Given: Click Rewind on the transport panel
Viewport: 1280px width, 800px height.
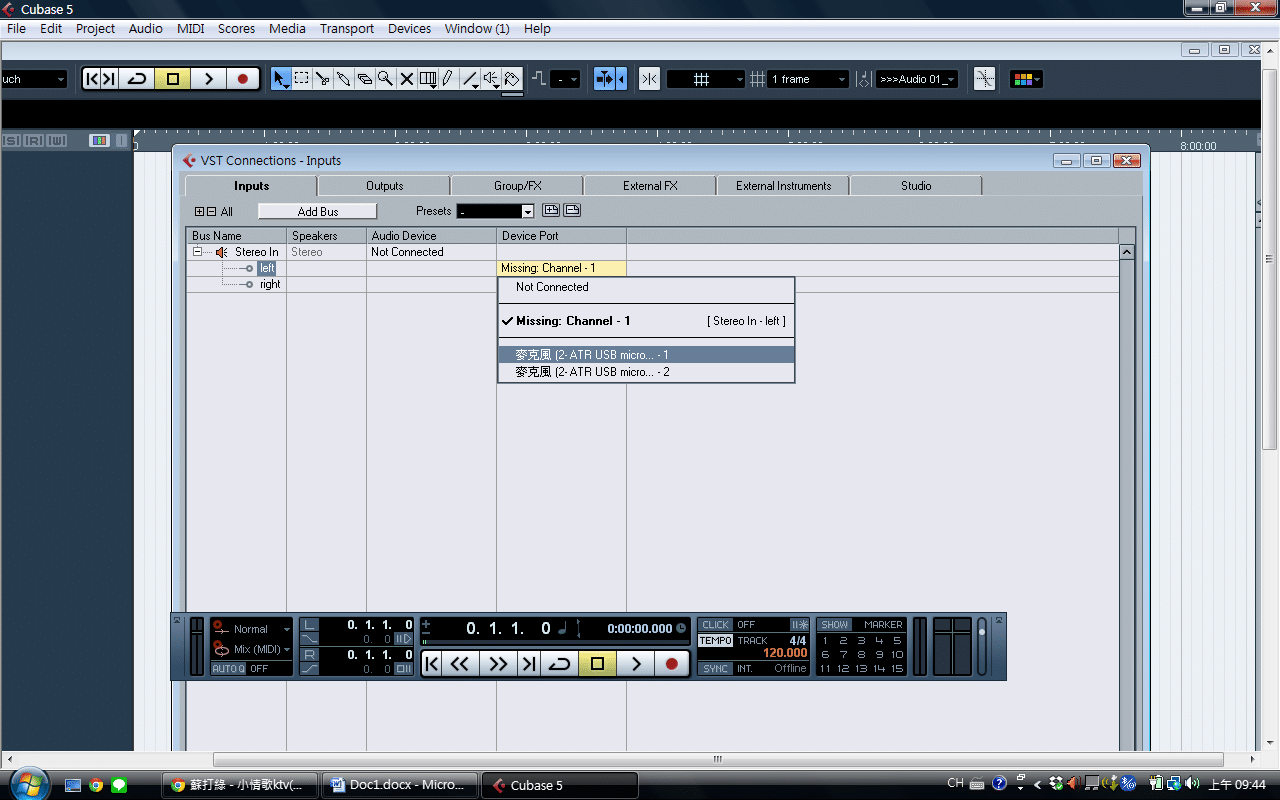Looking at the screenshot, I should click(x=459, y=664).
